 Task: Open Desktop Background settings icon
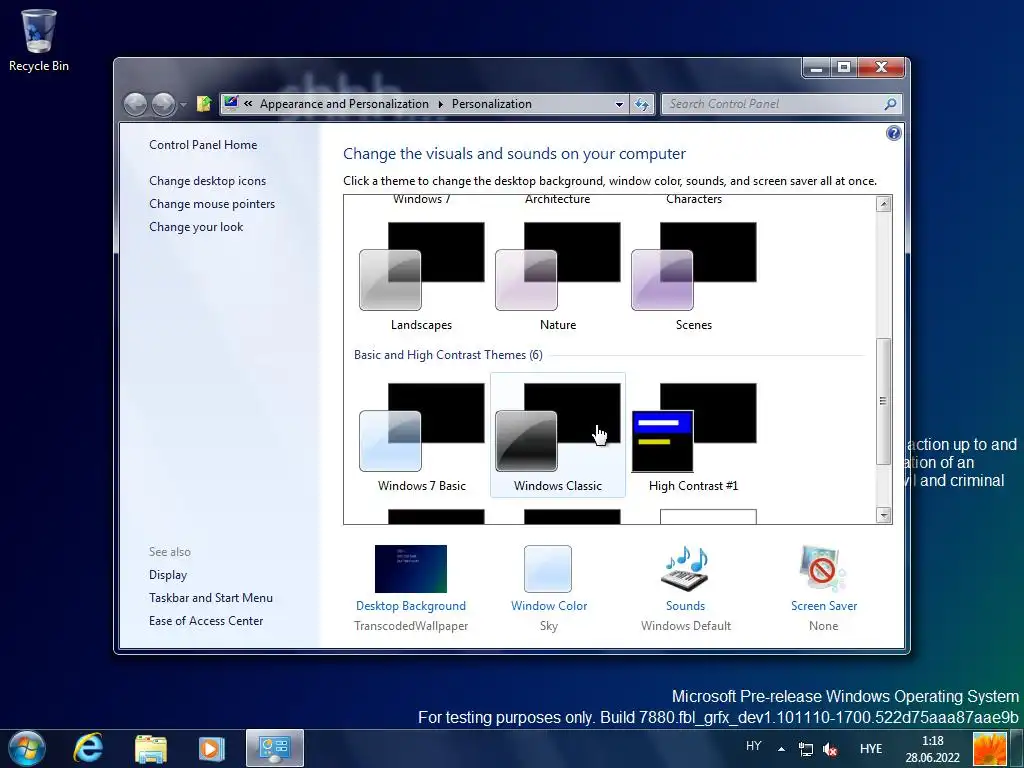[x=411, y=569]
